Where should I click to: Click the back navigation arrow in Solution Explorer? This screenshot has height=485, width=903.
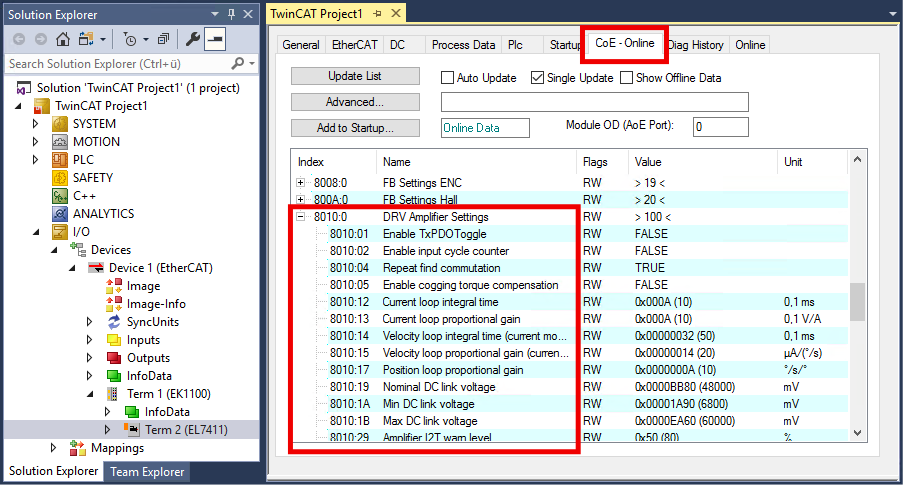(x=19, y=39)
